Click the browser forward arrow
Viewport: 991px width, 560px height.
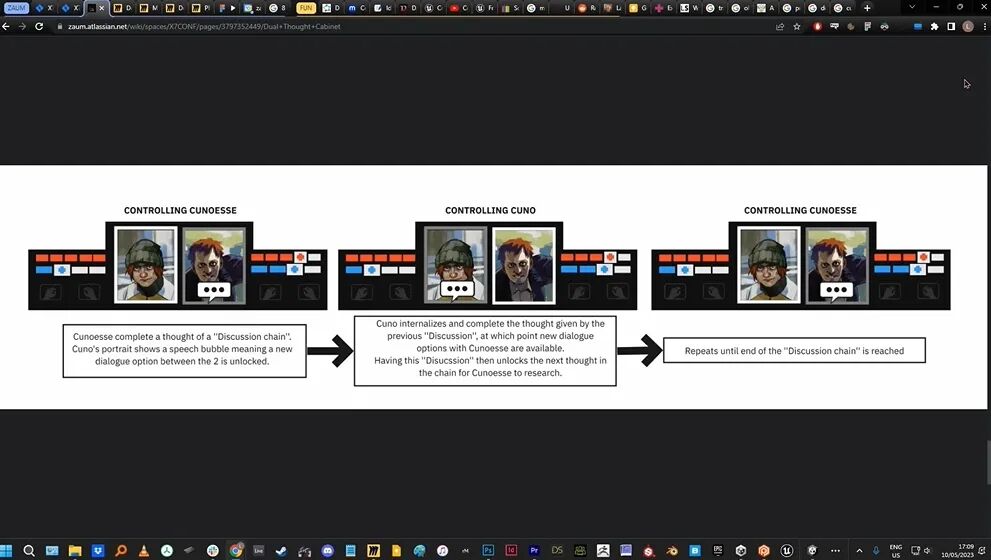(x=23, y=27)
